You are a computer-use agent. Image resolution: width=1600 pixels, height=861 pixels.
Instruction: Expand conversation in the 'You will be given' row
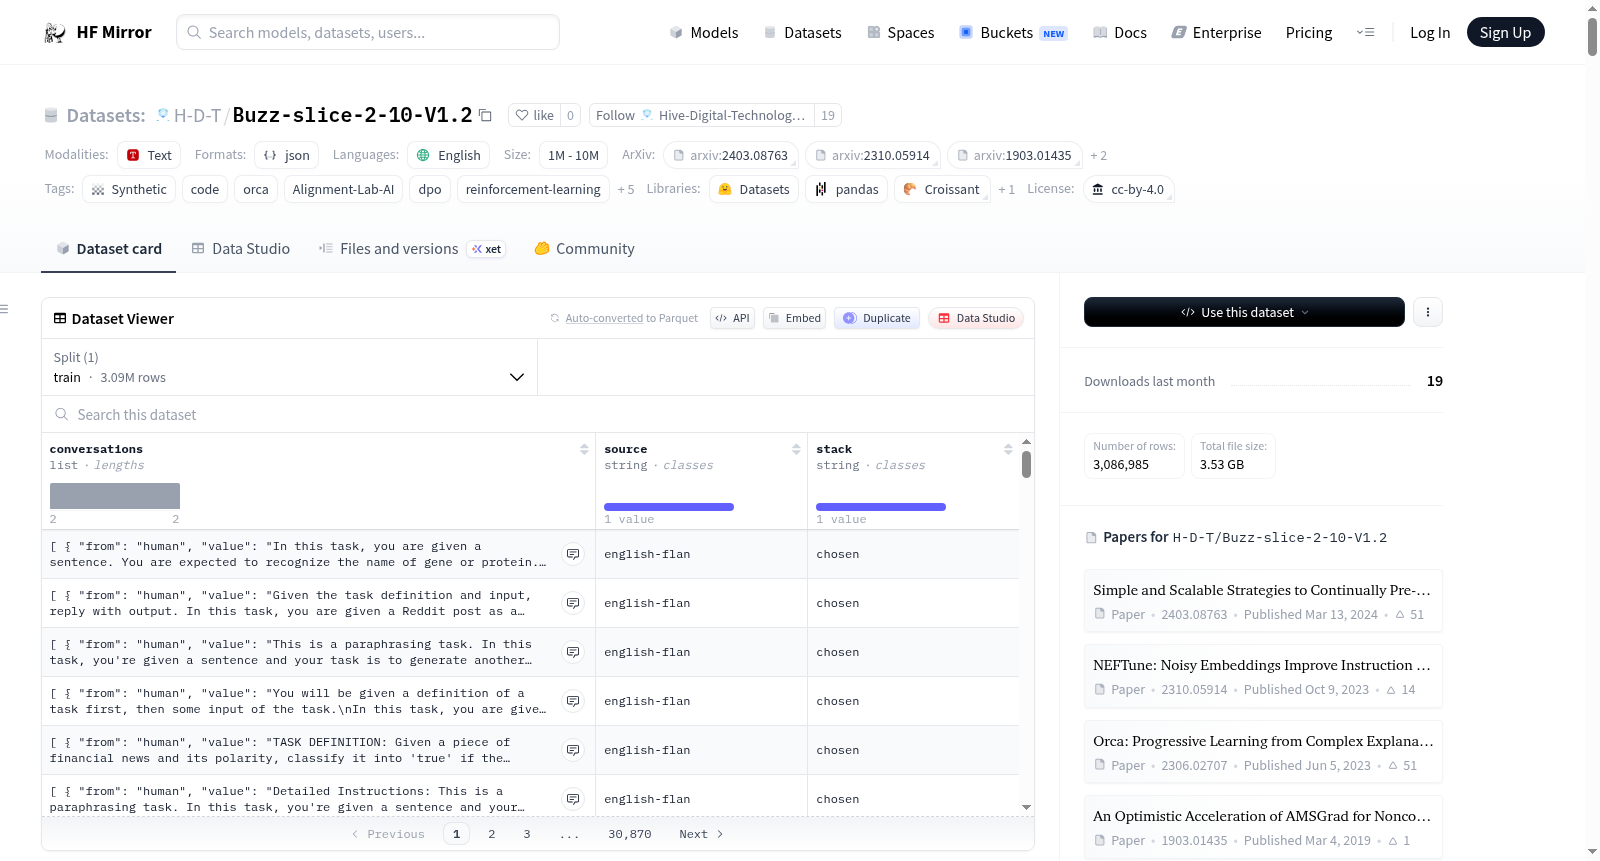[x=573, y=701]
